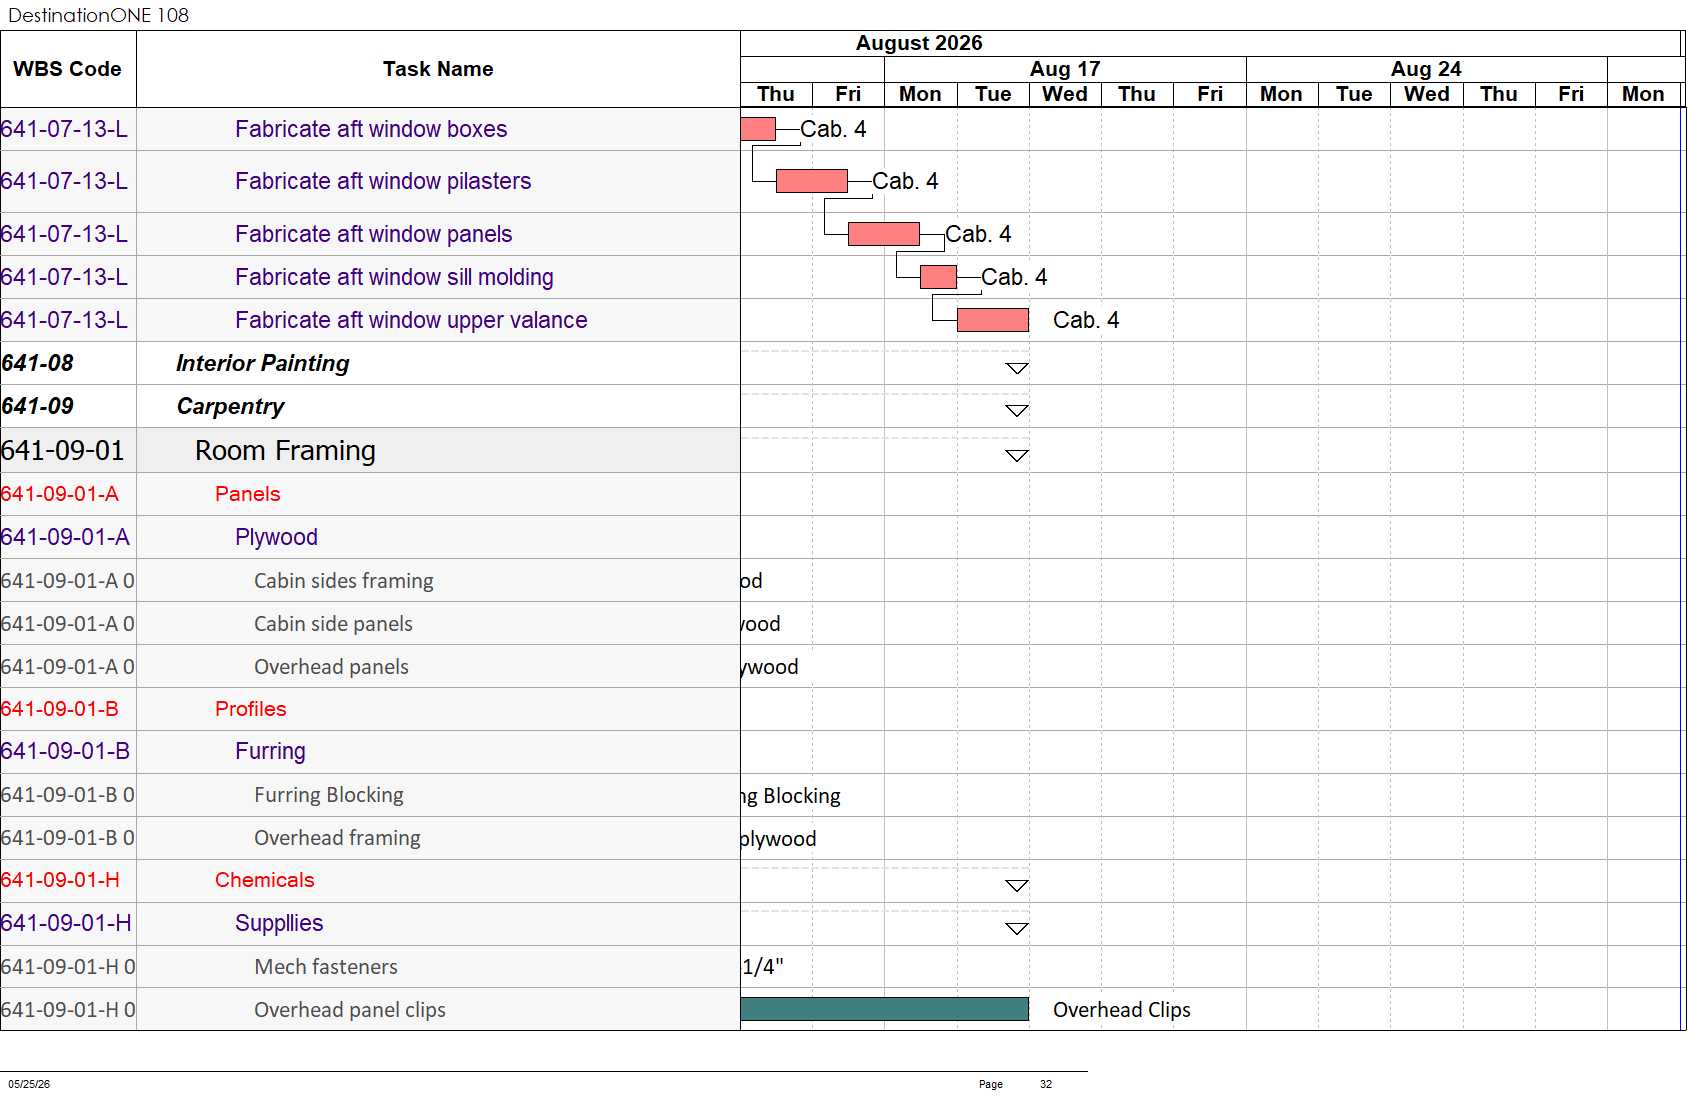Click the 1/4" label in Mech fasteners row
Image resolution: width=1687 pixels, height=1097 pixels.
pos(763,967)
